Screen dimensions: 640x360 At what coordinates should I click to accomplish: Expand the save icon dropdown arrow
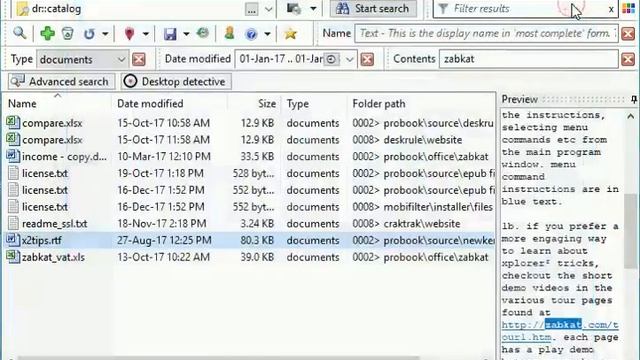186,34
